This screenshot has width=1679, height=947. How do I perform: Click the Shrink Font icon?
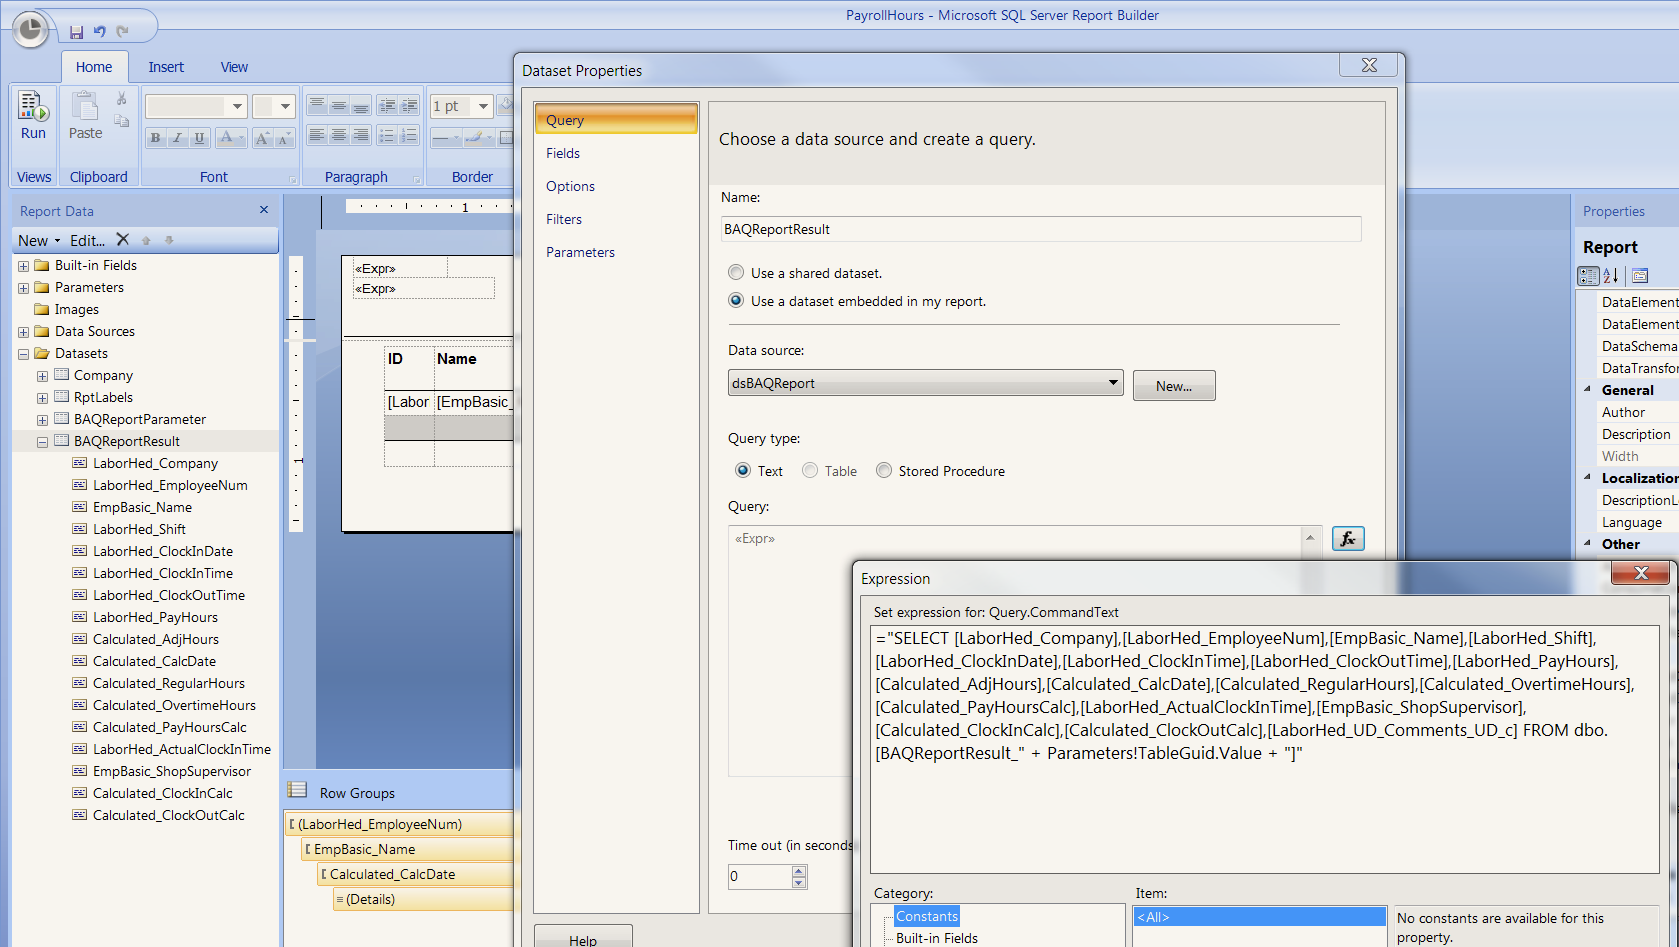pyautogui.click(x=284, y=138)
